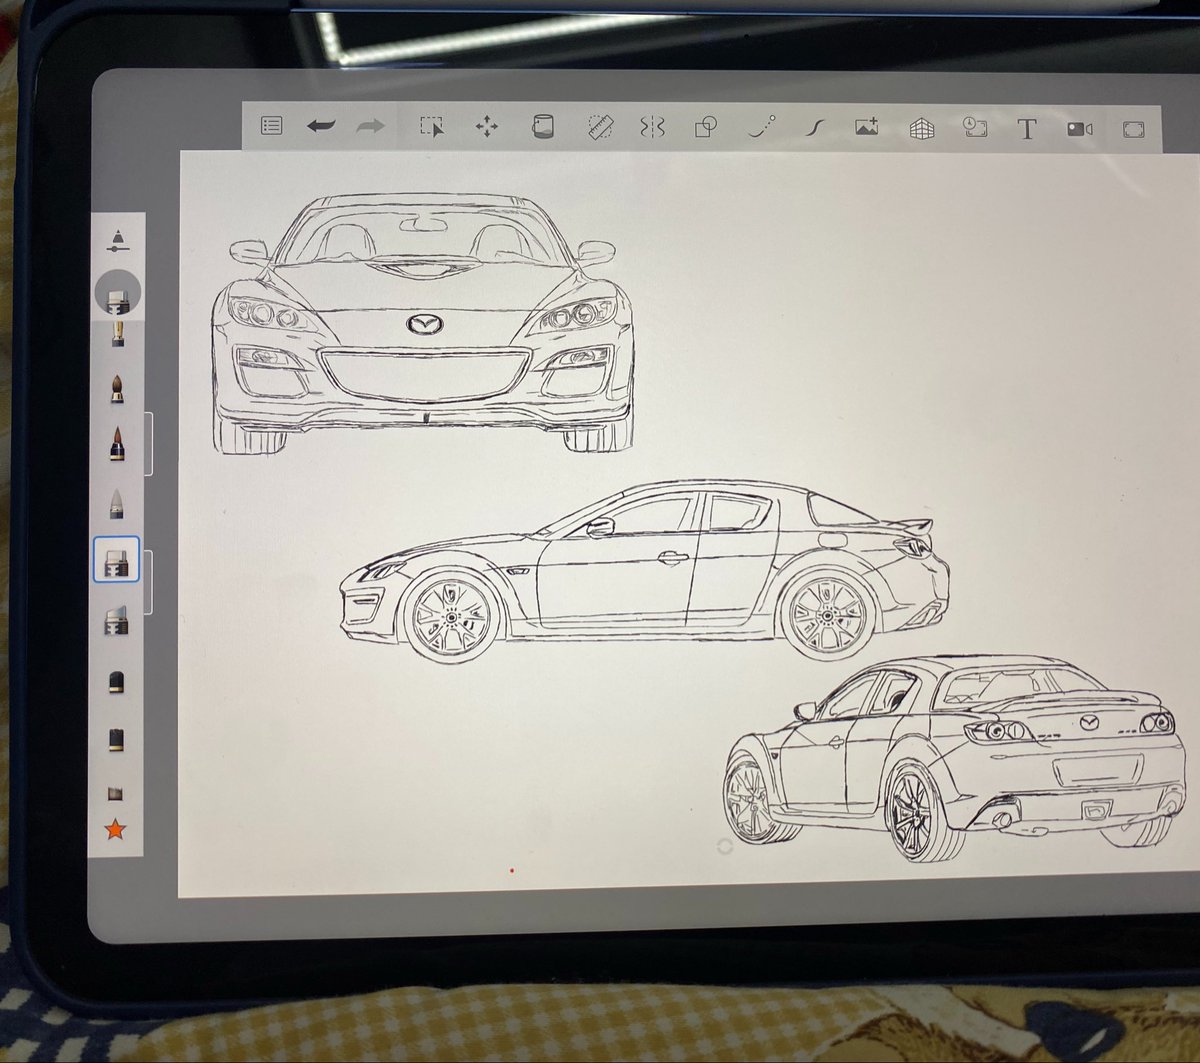Open the main menu list icon
Viewport: 1200px width, 1063px height.
click(272, 126)
